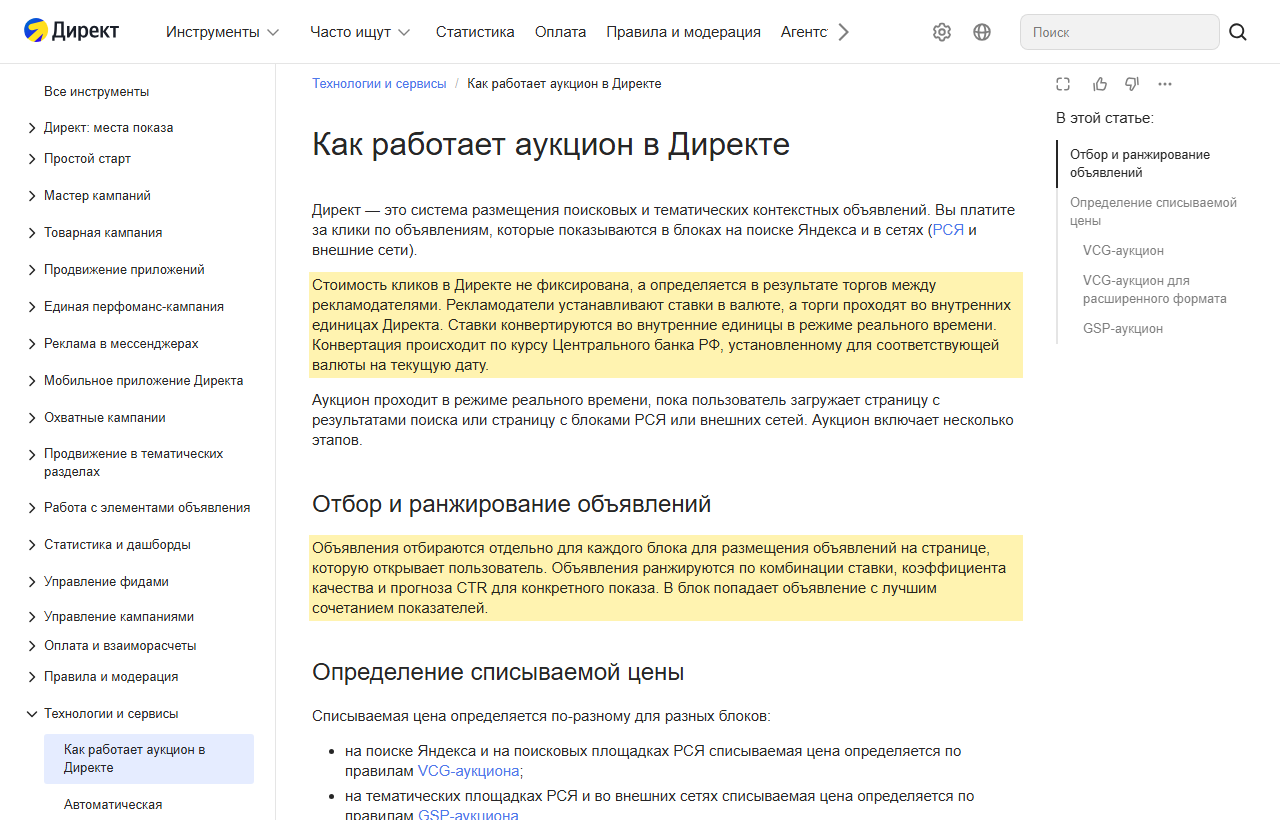Viewport: 1280px width, 820px height.
Task: Jump to Отбор и ранжирование объявлений in contents
Action: (1140, 164)
